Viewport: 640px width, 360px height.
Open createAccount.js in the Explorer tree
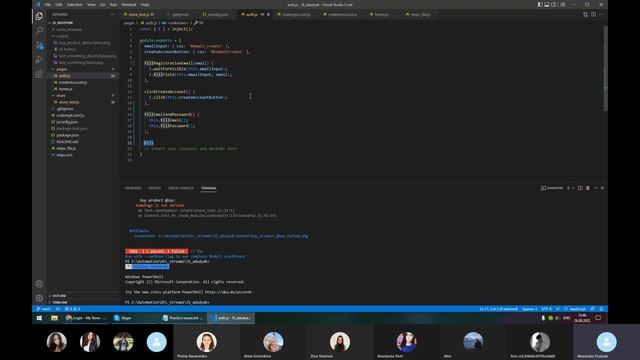83,82
